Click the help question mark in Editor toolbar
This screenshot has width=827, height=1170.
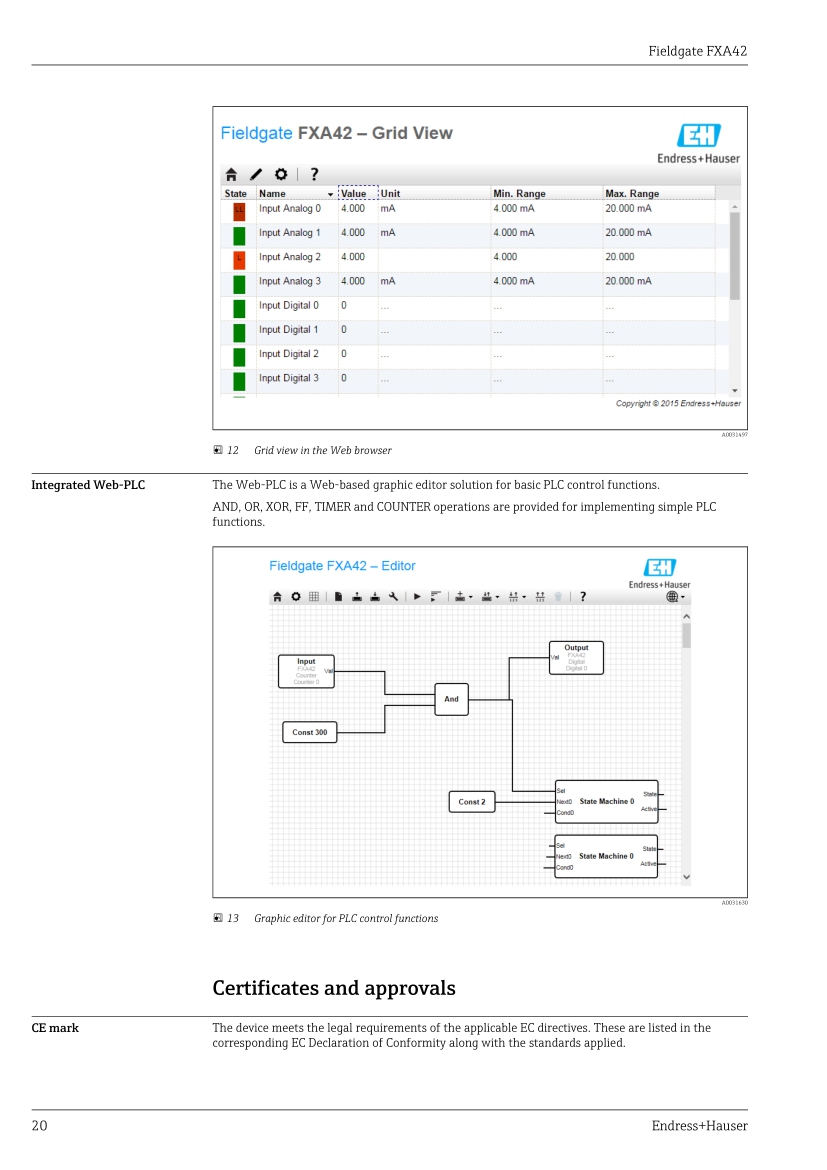(583, 597)
